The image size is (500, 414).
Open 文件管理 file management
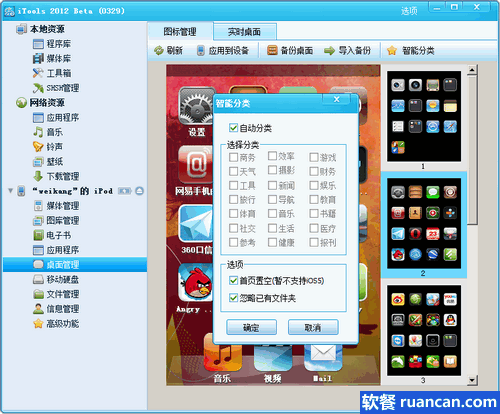pyautogui.click(x=56, y=294)
